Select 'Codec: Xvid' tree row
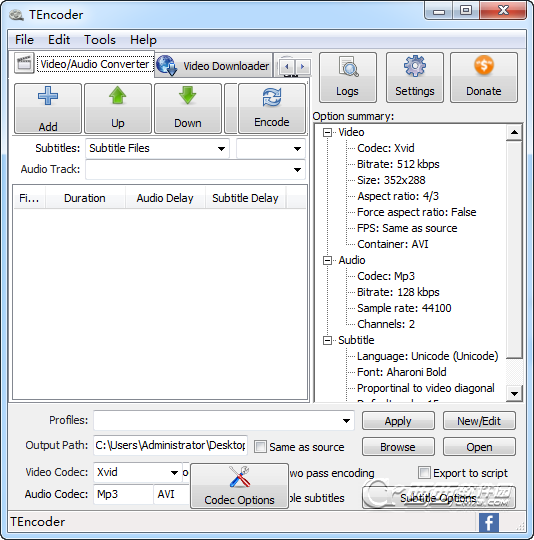This screenshot has height=540, width=534. coord(386,148)
